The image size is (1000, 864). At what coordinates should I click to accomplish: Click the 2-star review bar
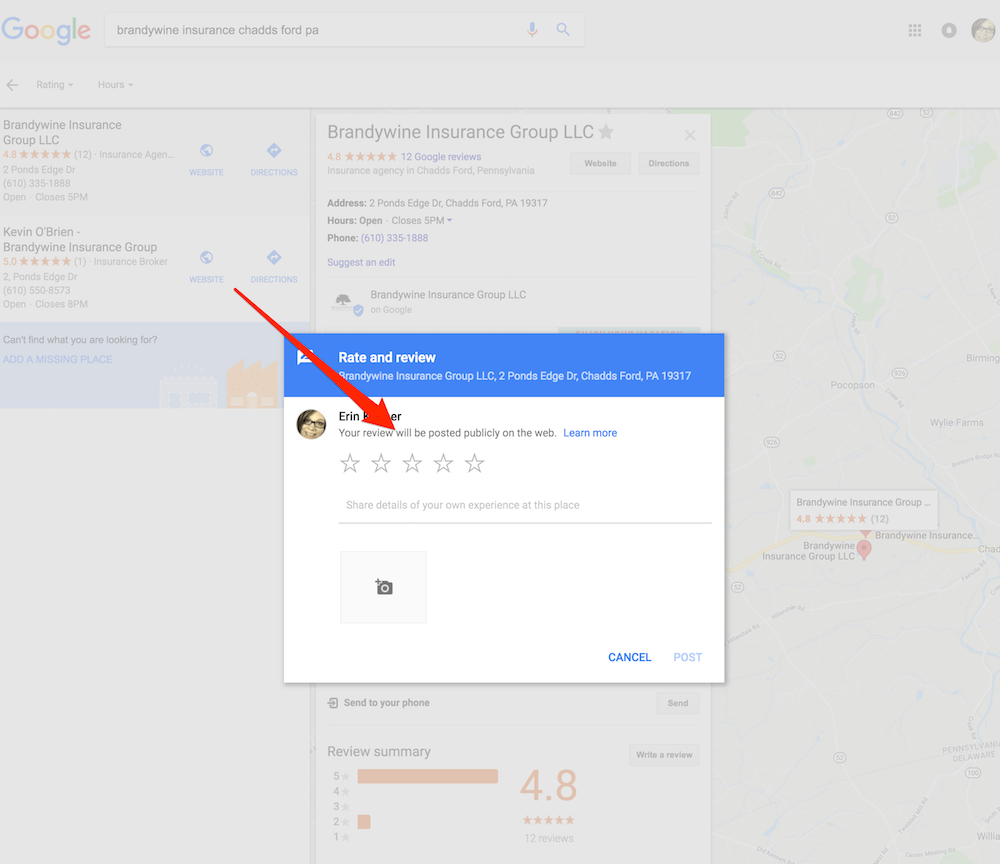pos(364,822)
